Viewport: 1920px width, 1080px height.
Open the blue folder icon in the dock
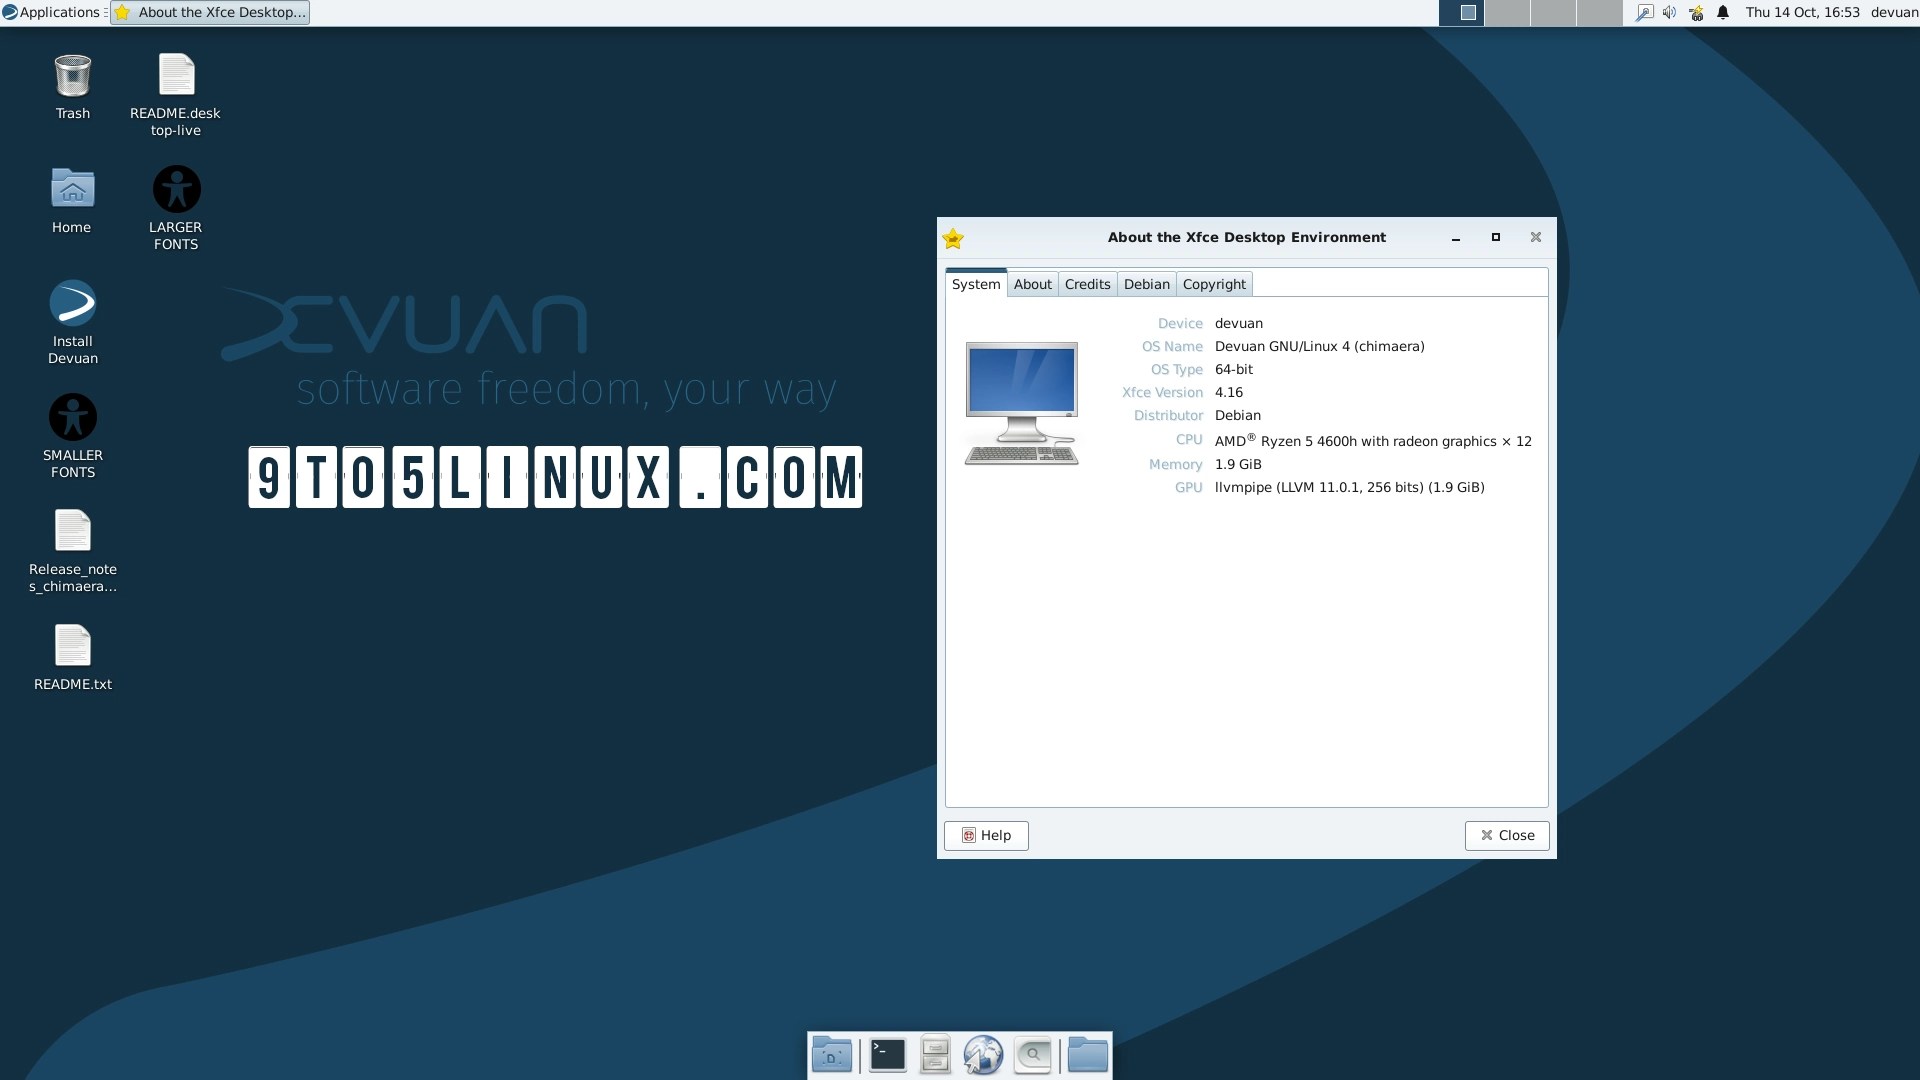tap(1087, 1054)
